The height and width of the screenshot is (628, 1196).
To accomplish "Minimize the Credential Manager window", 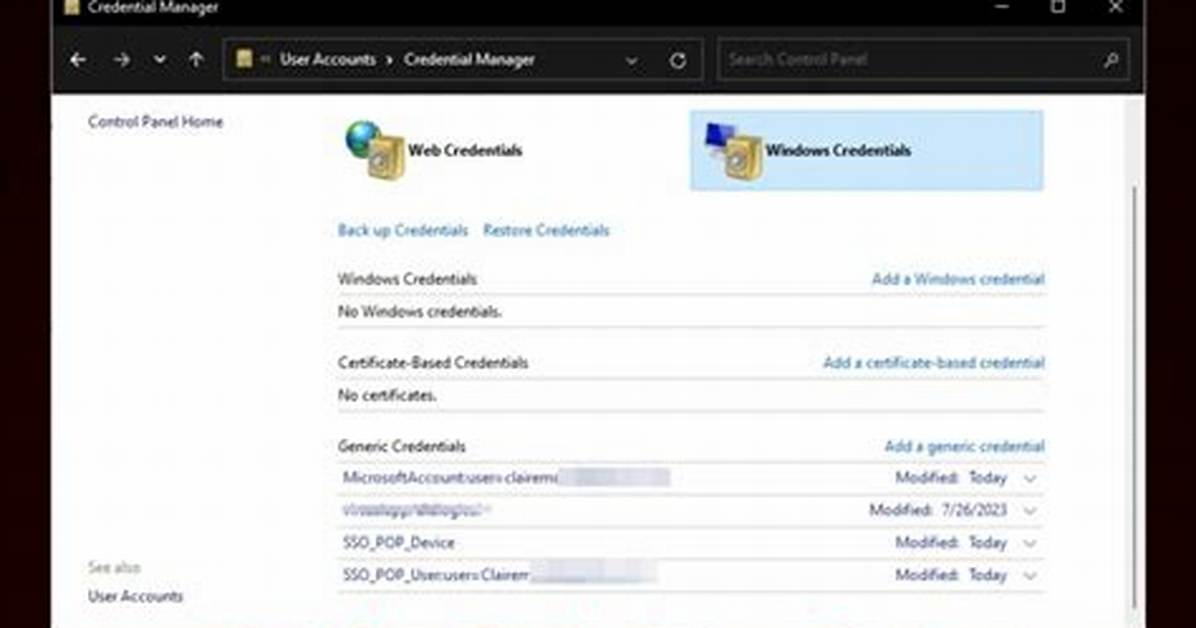I will [1001, 7].
